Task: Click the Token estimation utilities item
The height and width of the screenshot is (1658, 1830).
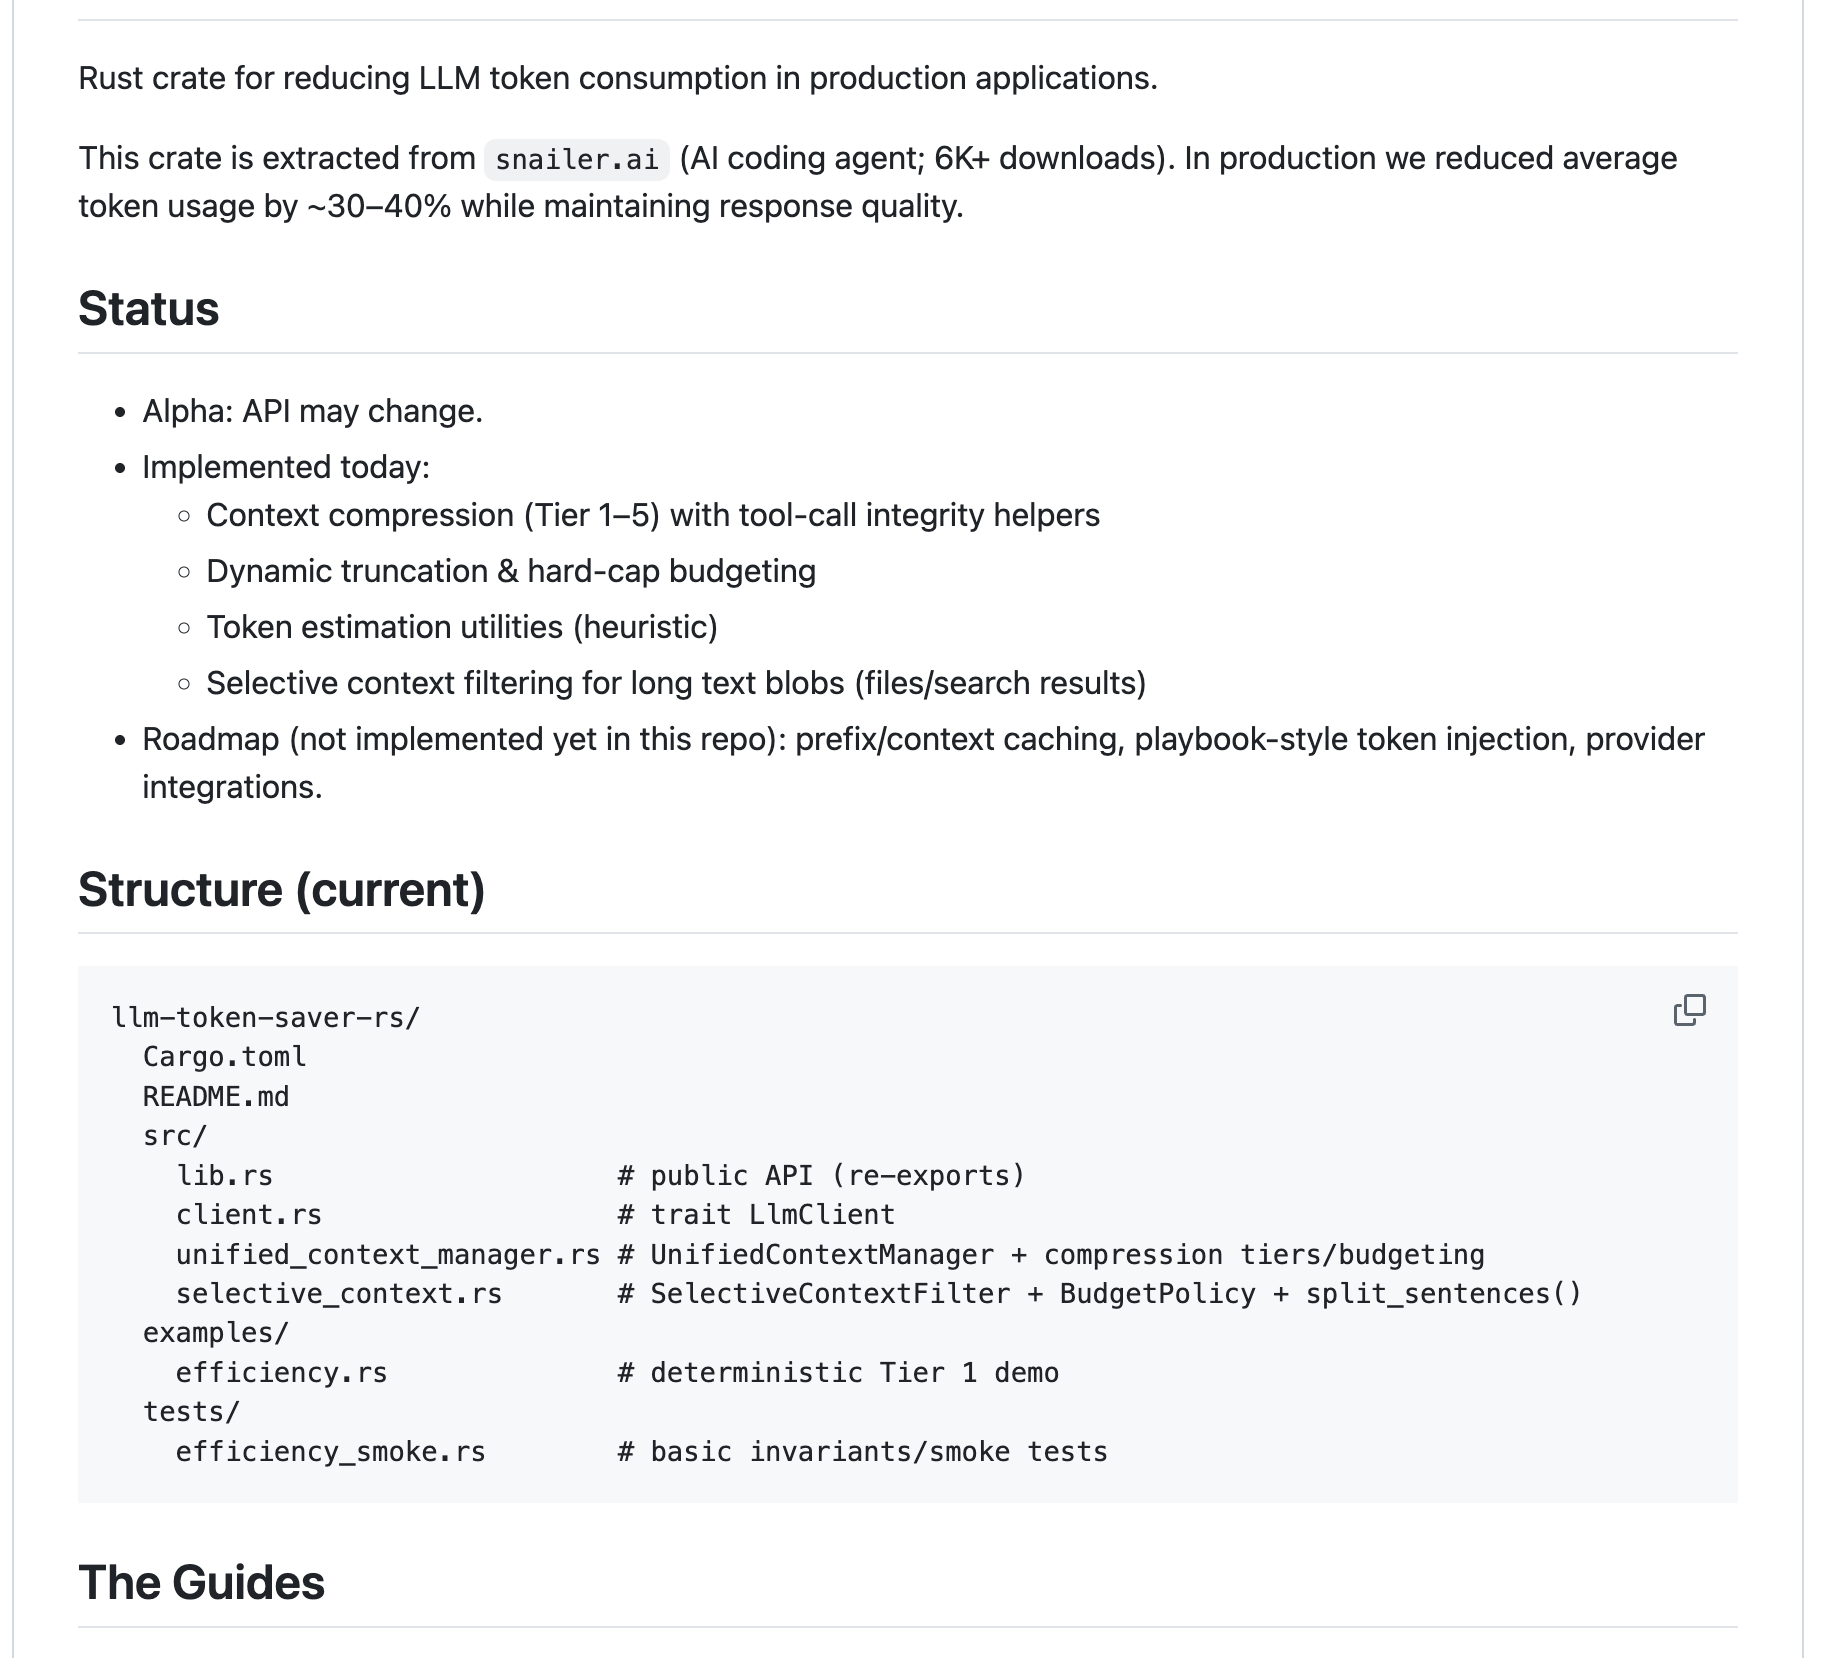Action: coord(461,627)
